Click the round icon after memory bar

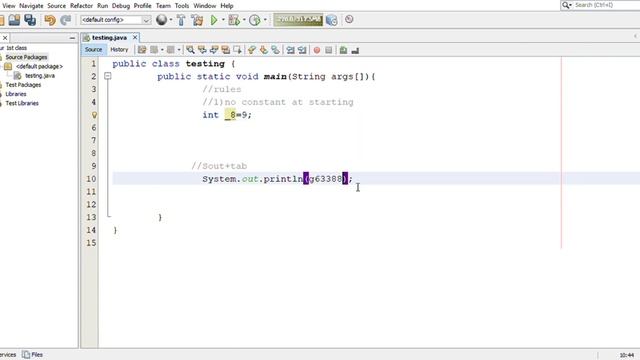(349, 19)
